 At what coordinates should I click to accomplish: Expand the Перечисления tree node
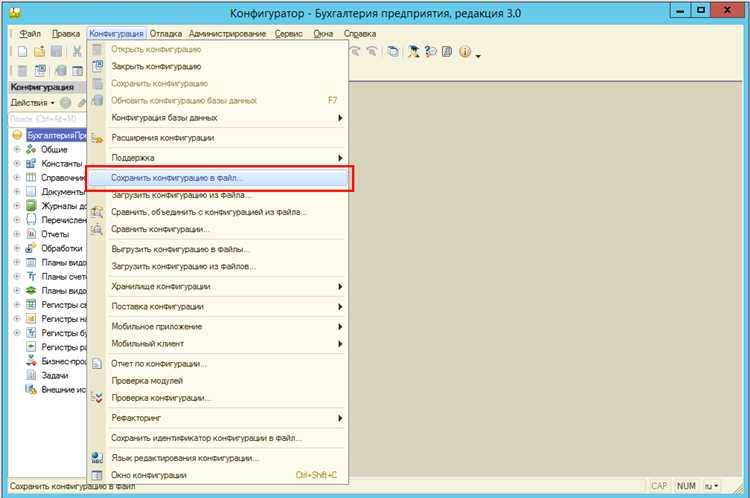17,220
